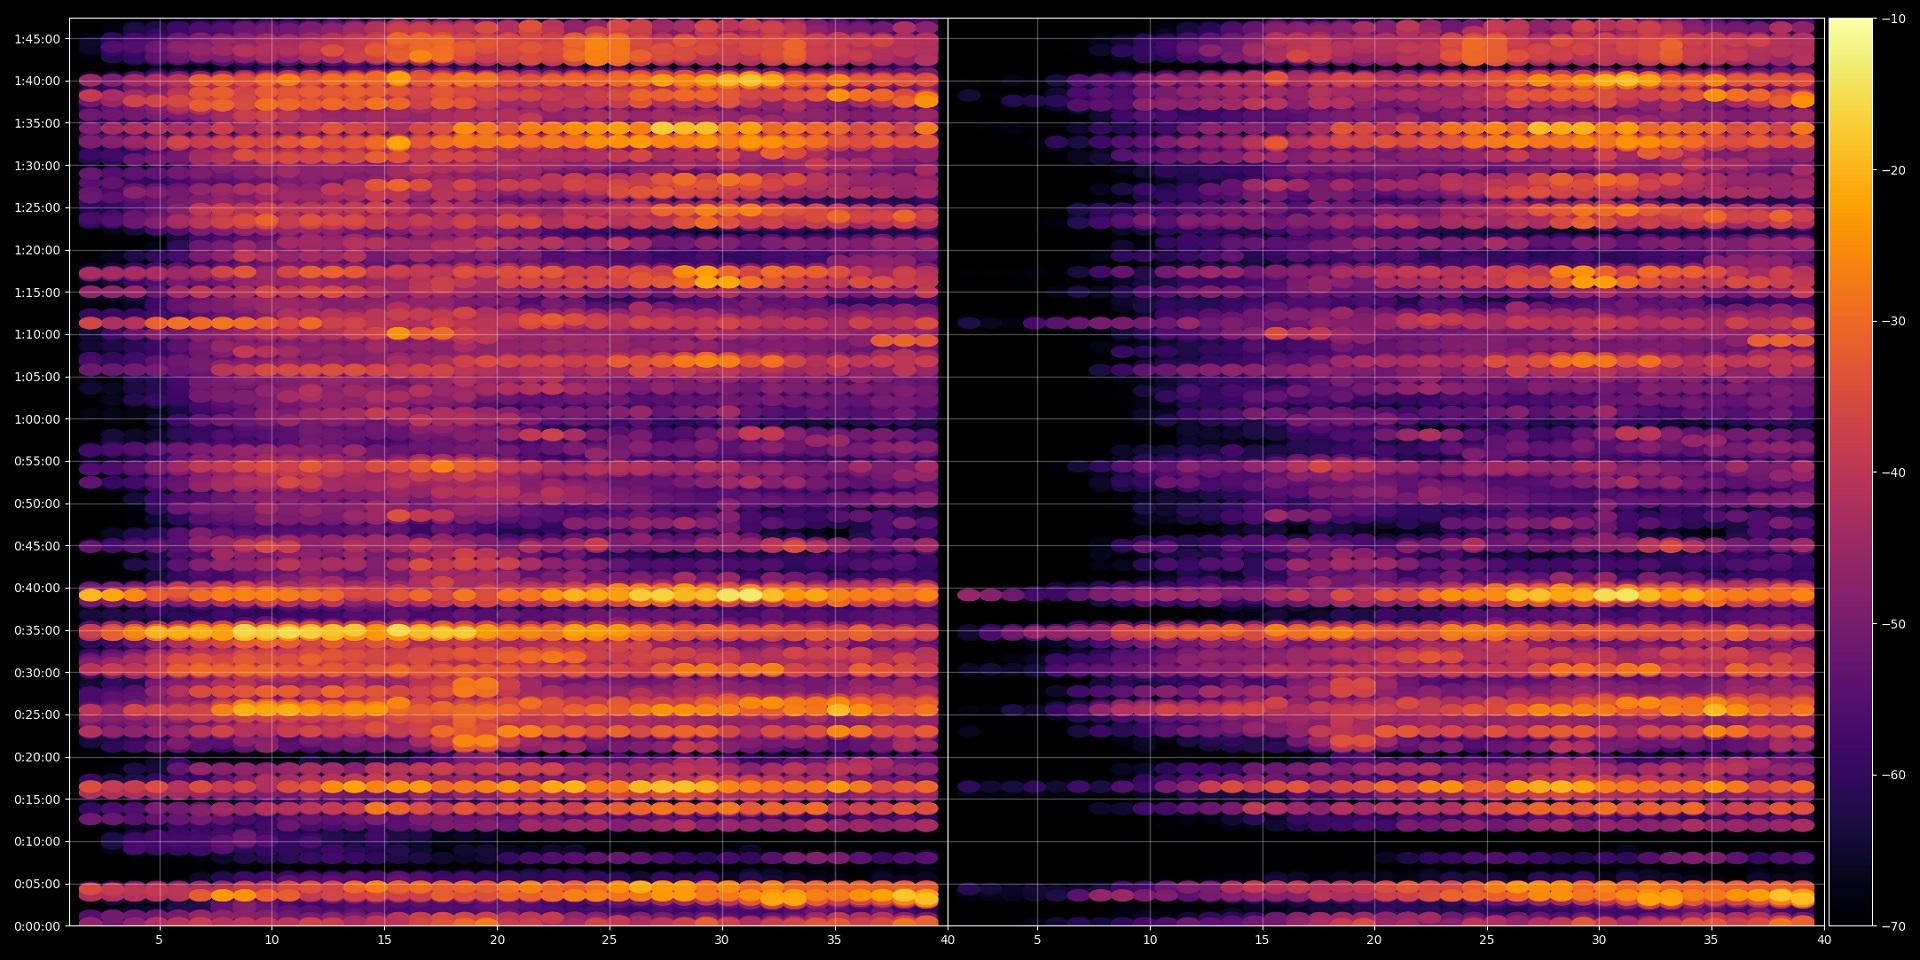Viewport: 1920px width, 960px height.
Task: Select x-axis tick 30 under right heatmap
Action: 1599,940
